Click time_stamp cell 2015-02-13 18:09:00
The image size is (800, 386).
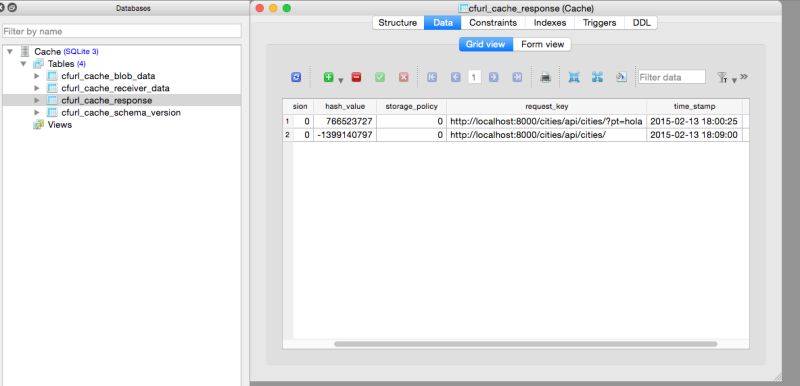694,135
